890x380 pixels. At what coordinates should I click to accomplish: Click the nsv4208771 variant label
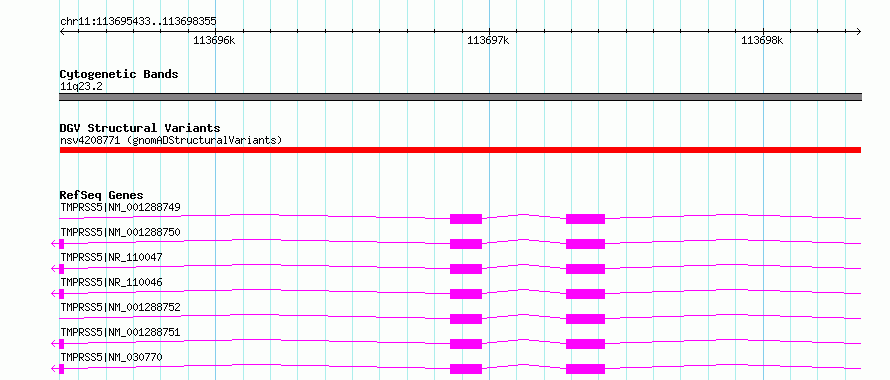pos(171,140)
